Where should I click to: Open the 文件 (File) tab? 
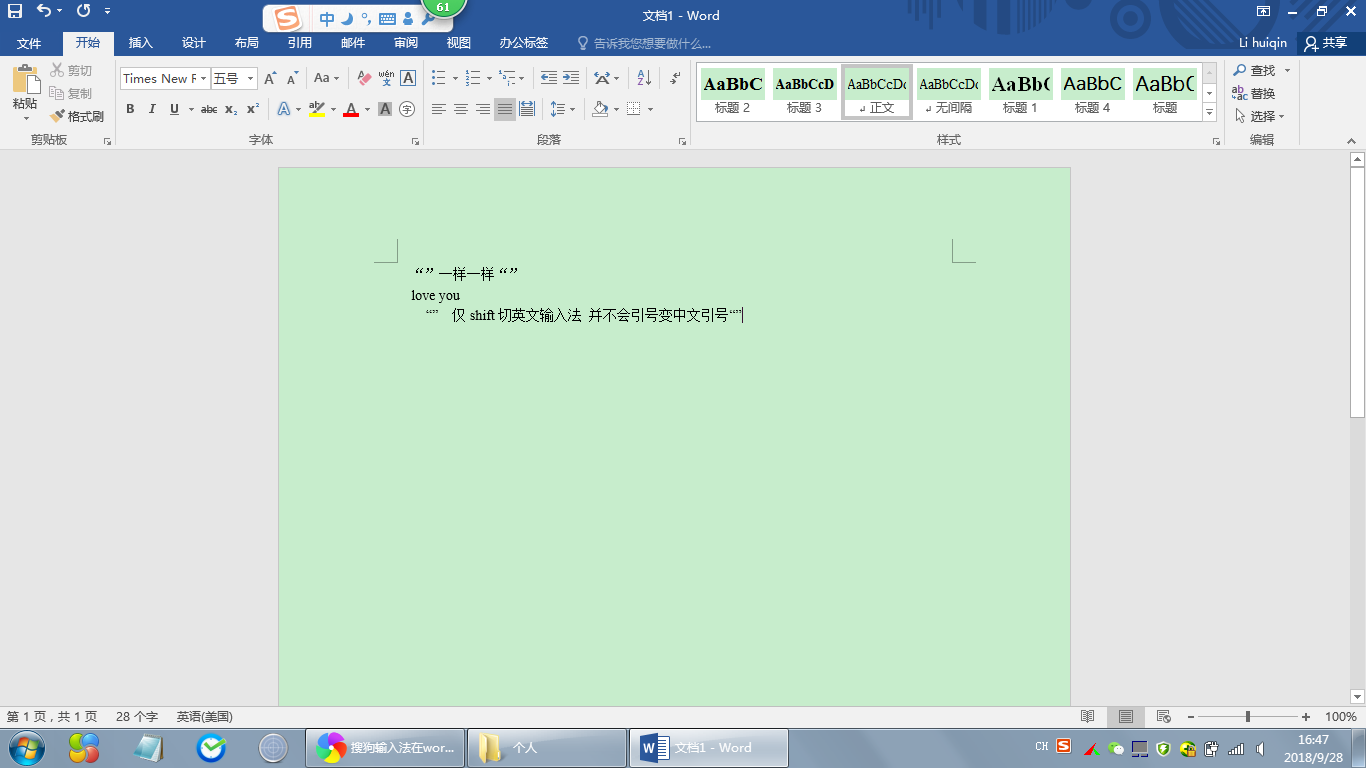(29, 43)
